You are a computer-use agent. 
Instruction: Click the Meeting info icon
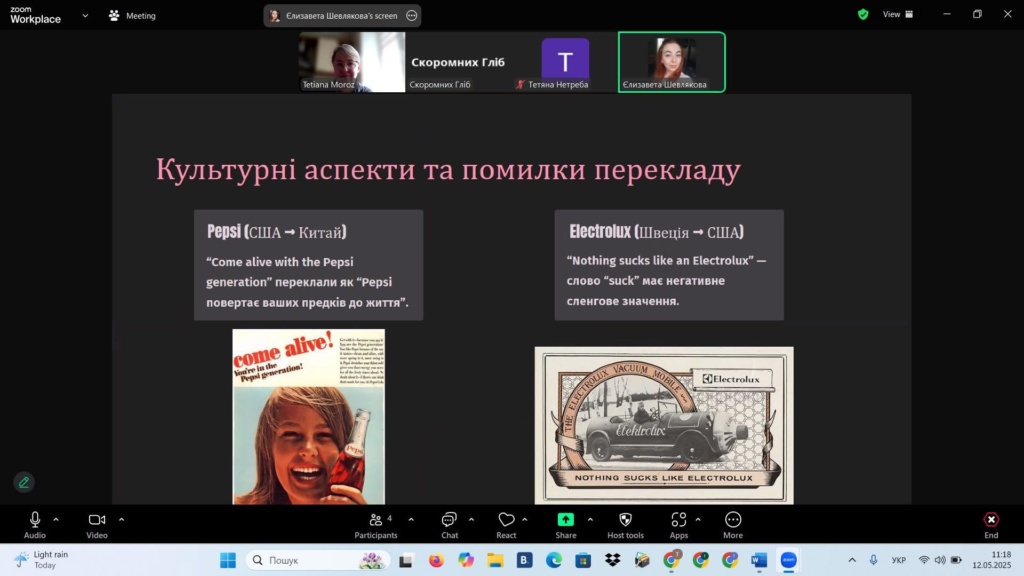click(x=114, y=15)
